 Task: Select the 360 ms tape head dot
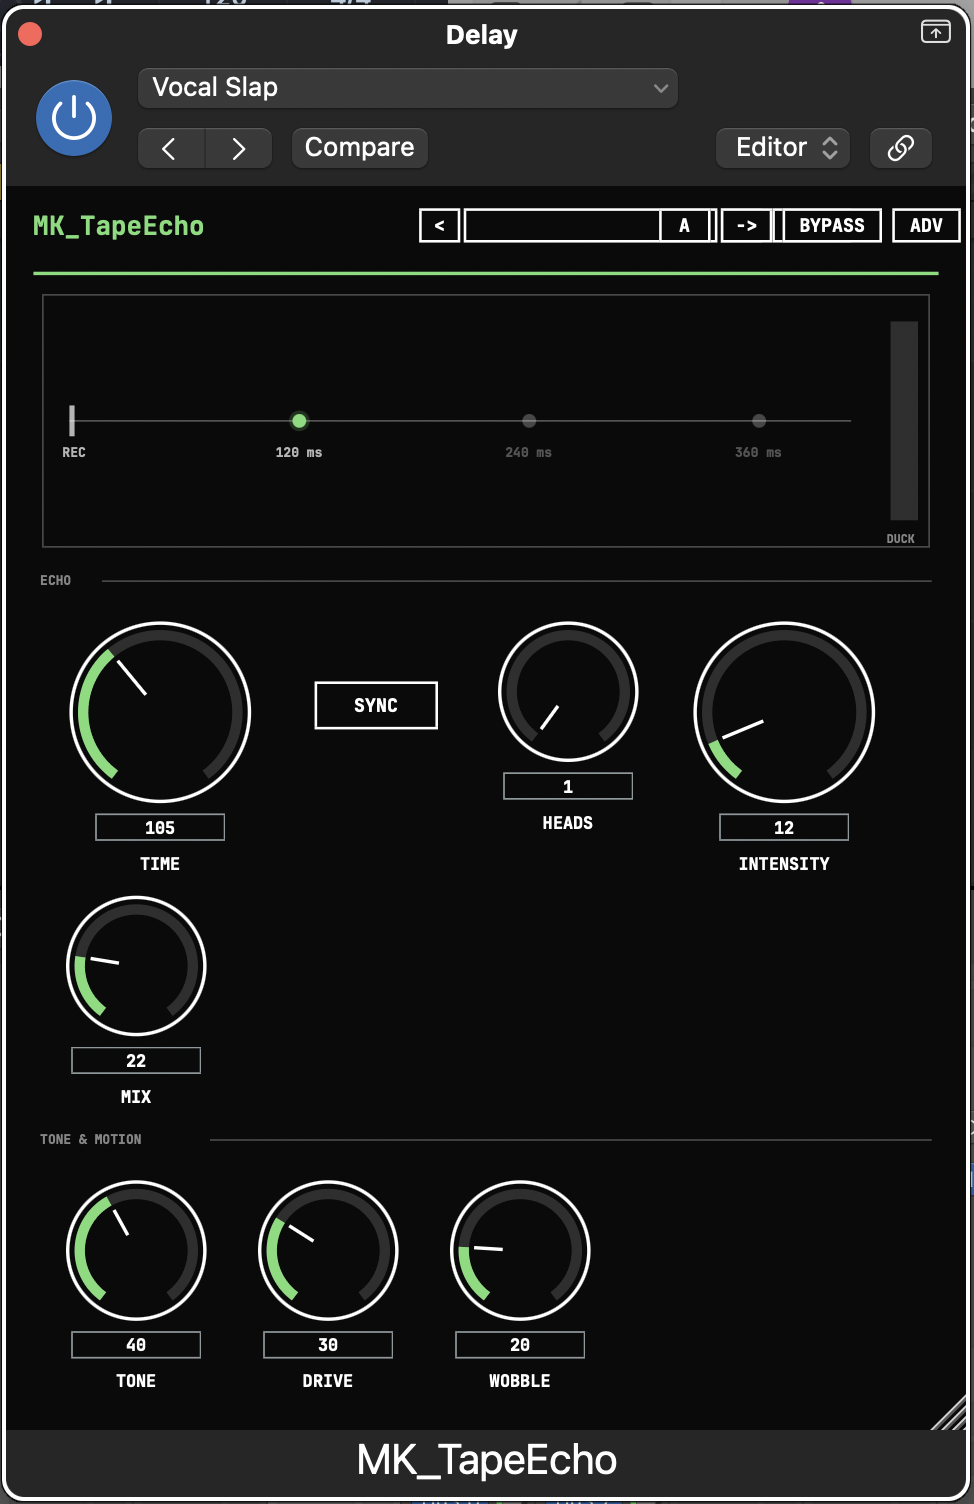(759, 421)
